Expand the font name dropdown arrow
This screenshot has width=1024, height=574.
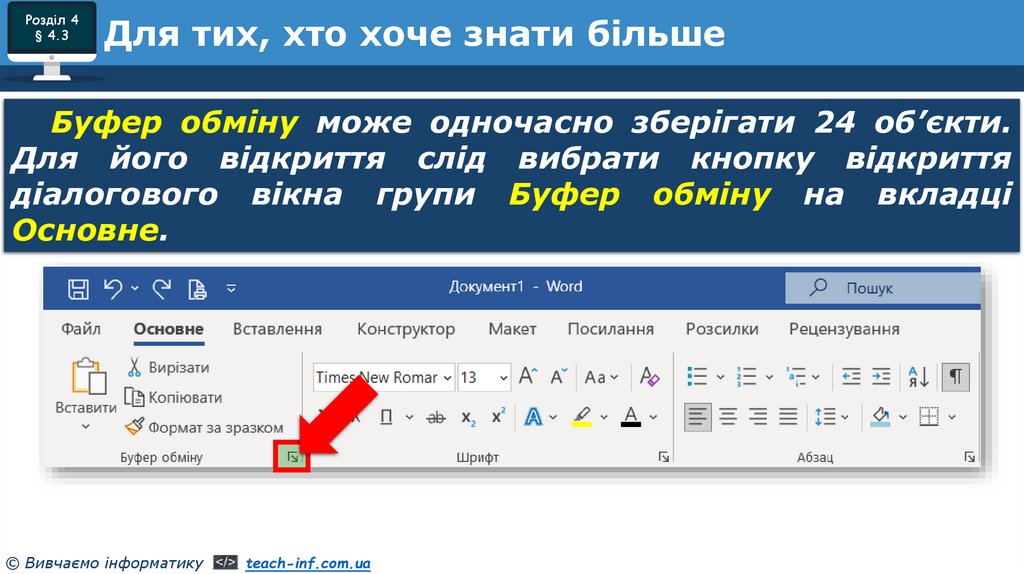coord(447,377)
